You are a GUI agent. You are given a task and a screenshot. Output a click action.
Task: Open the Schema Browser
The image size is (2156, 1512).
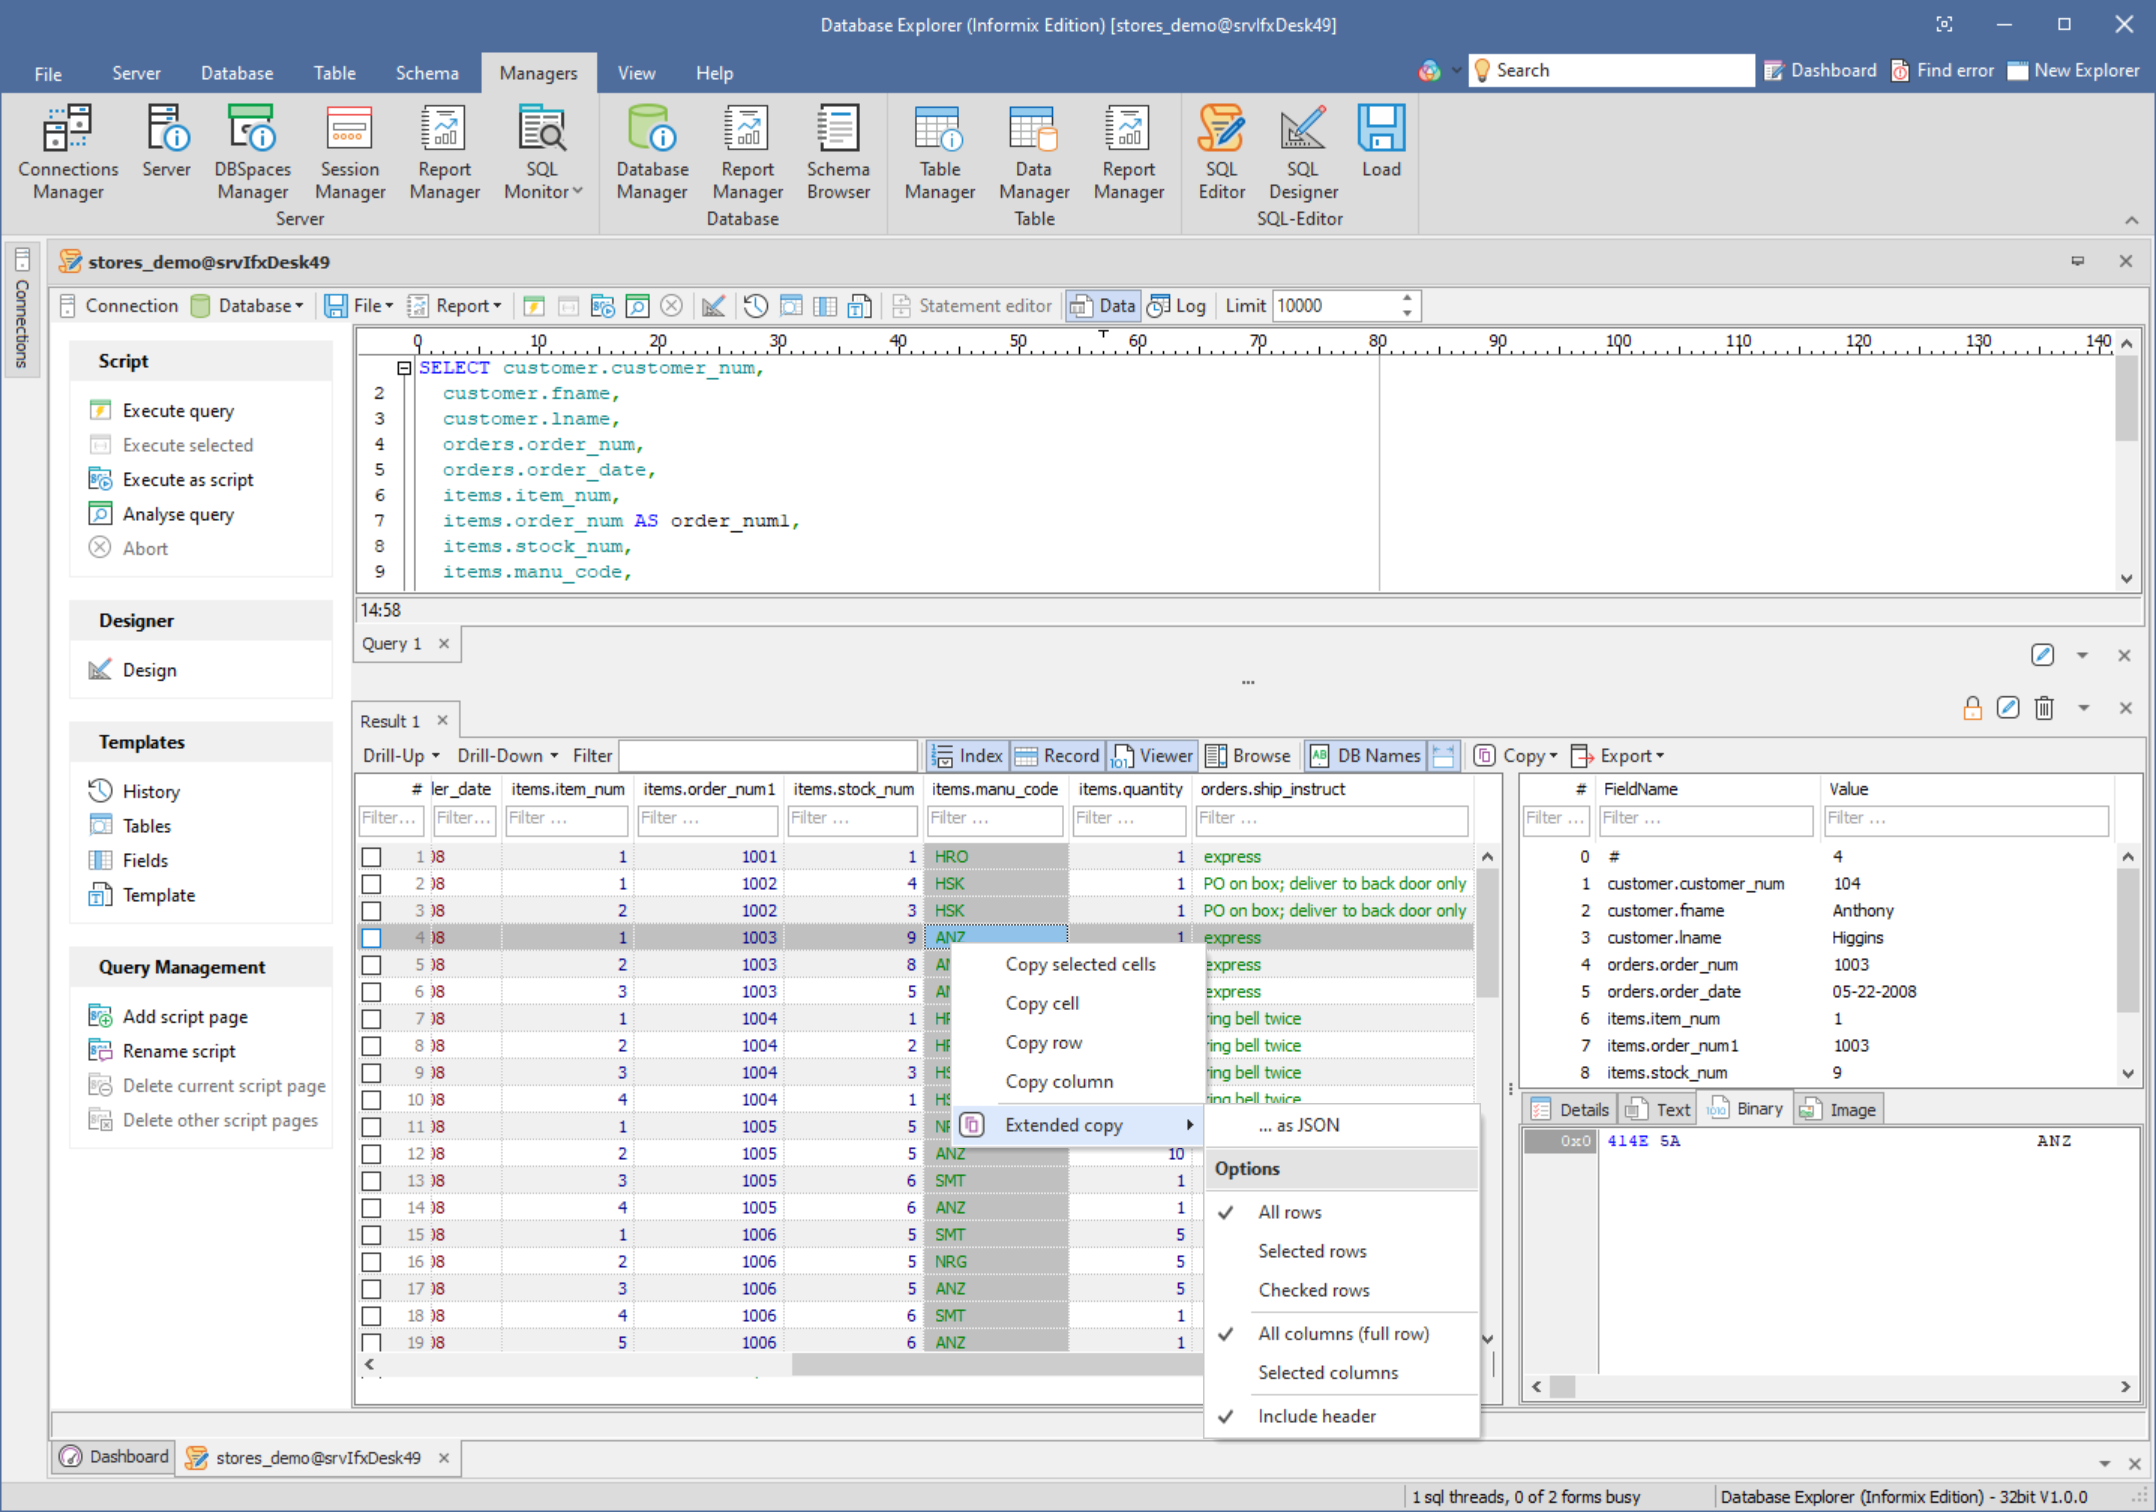pyautogui.click(x=838, y=152)
